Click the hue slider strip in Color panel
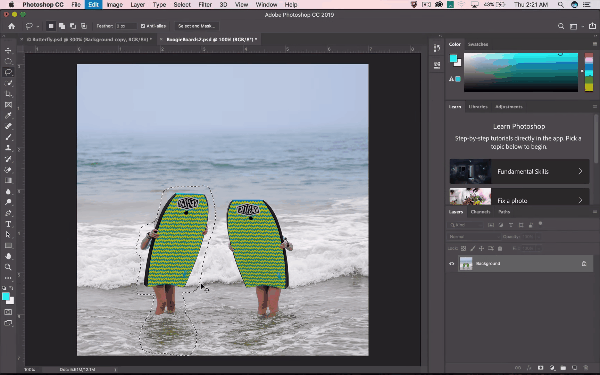 [x=589, y=72]
